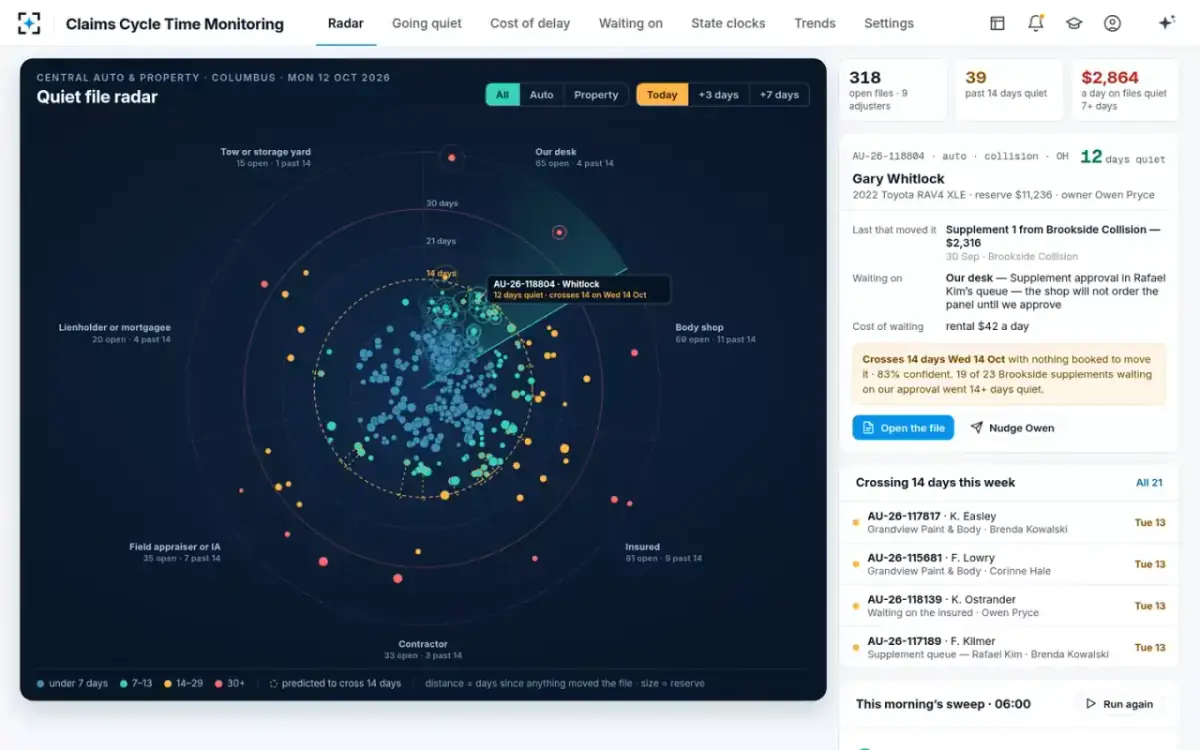Click the AU-26-118804 Whitlock tooltip

point(578,290)
